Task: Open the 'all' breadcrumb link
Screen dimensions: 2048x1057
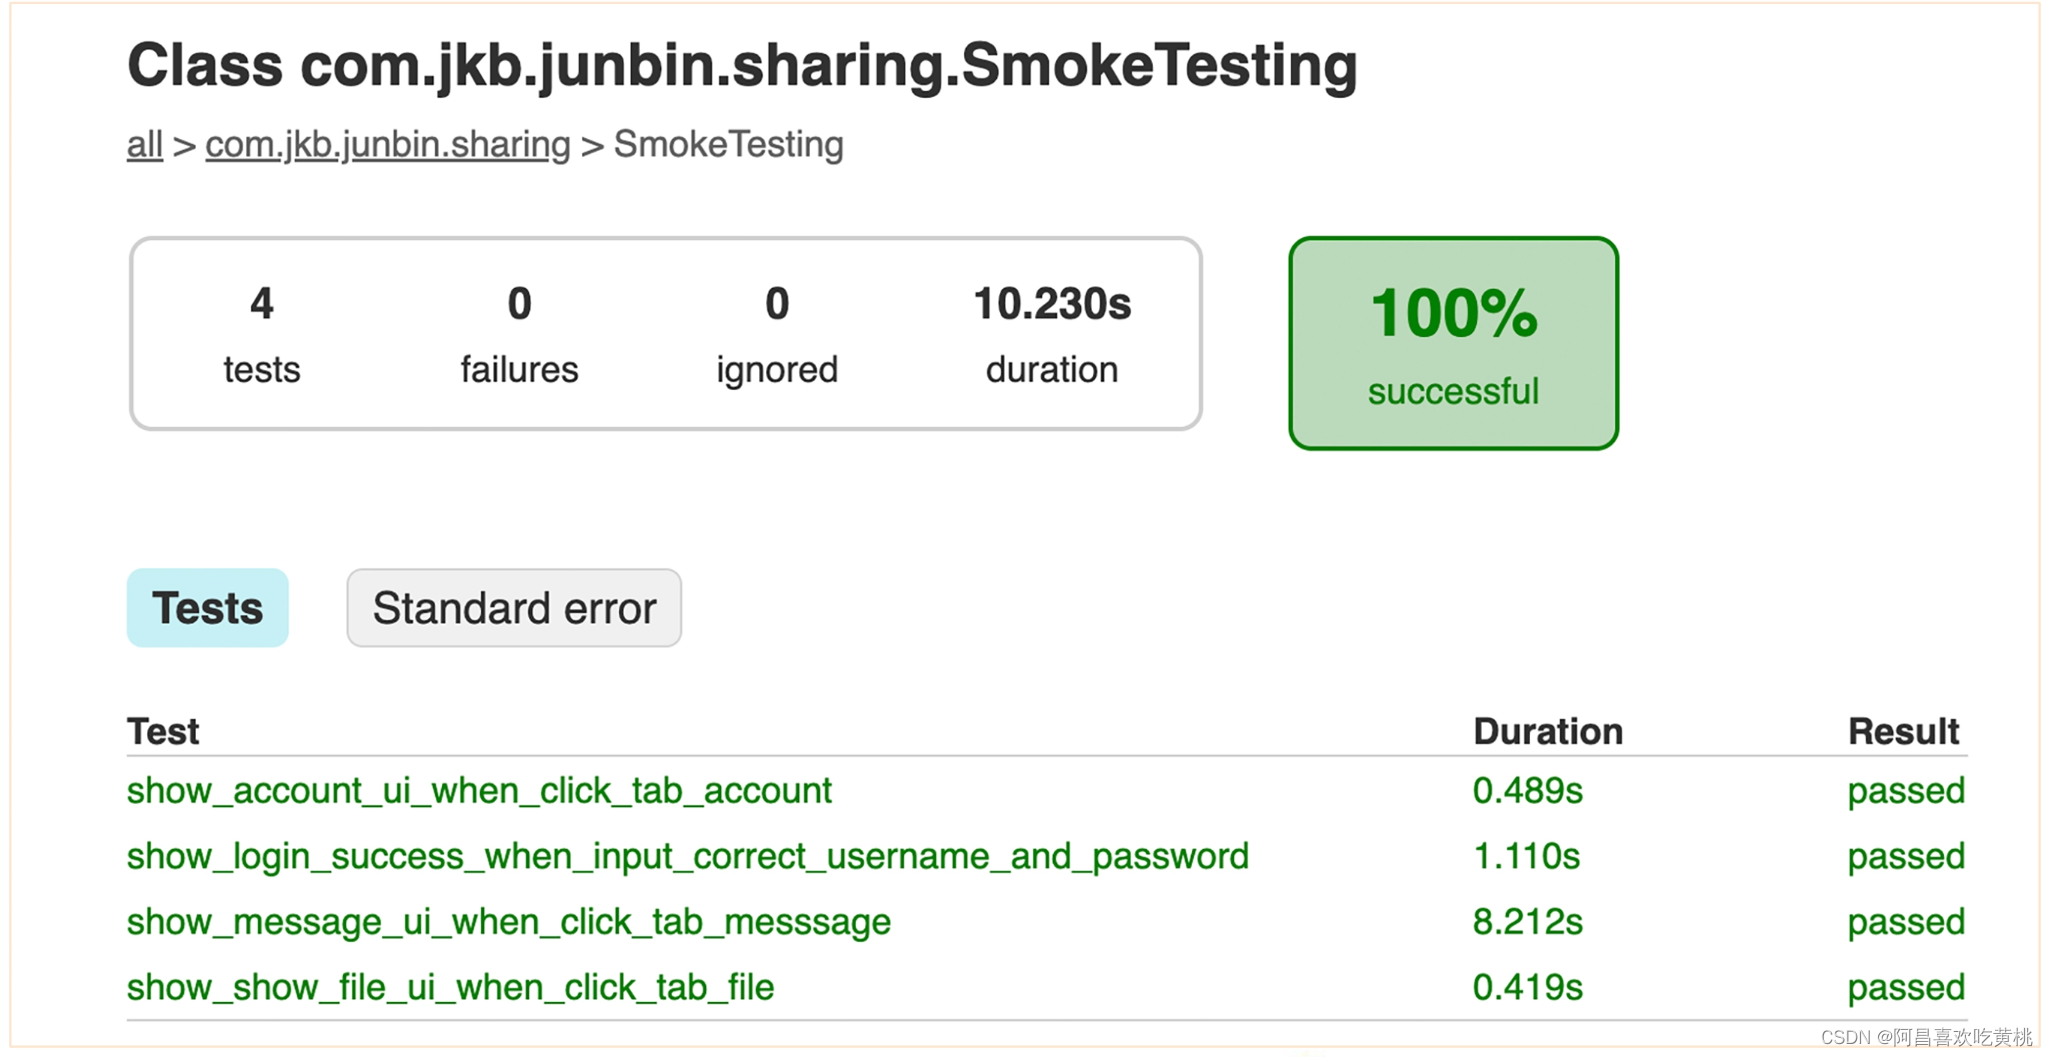Action: [x=144, y=145]
